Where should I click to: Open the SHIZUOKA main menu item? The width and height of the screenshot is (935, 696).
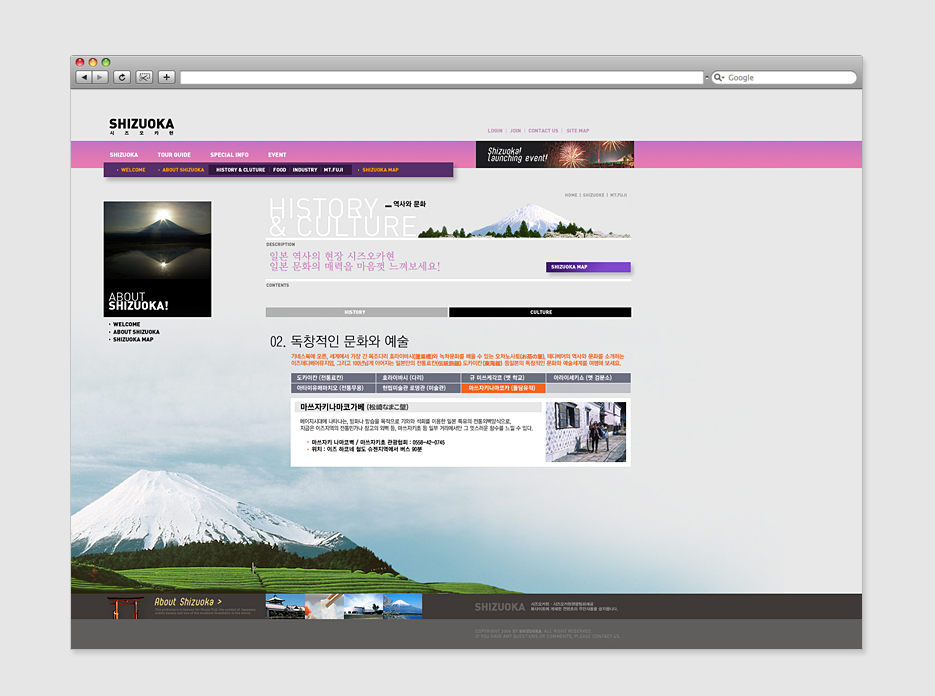tap(123, 154)
